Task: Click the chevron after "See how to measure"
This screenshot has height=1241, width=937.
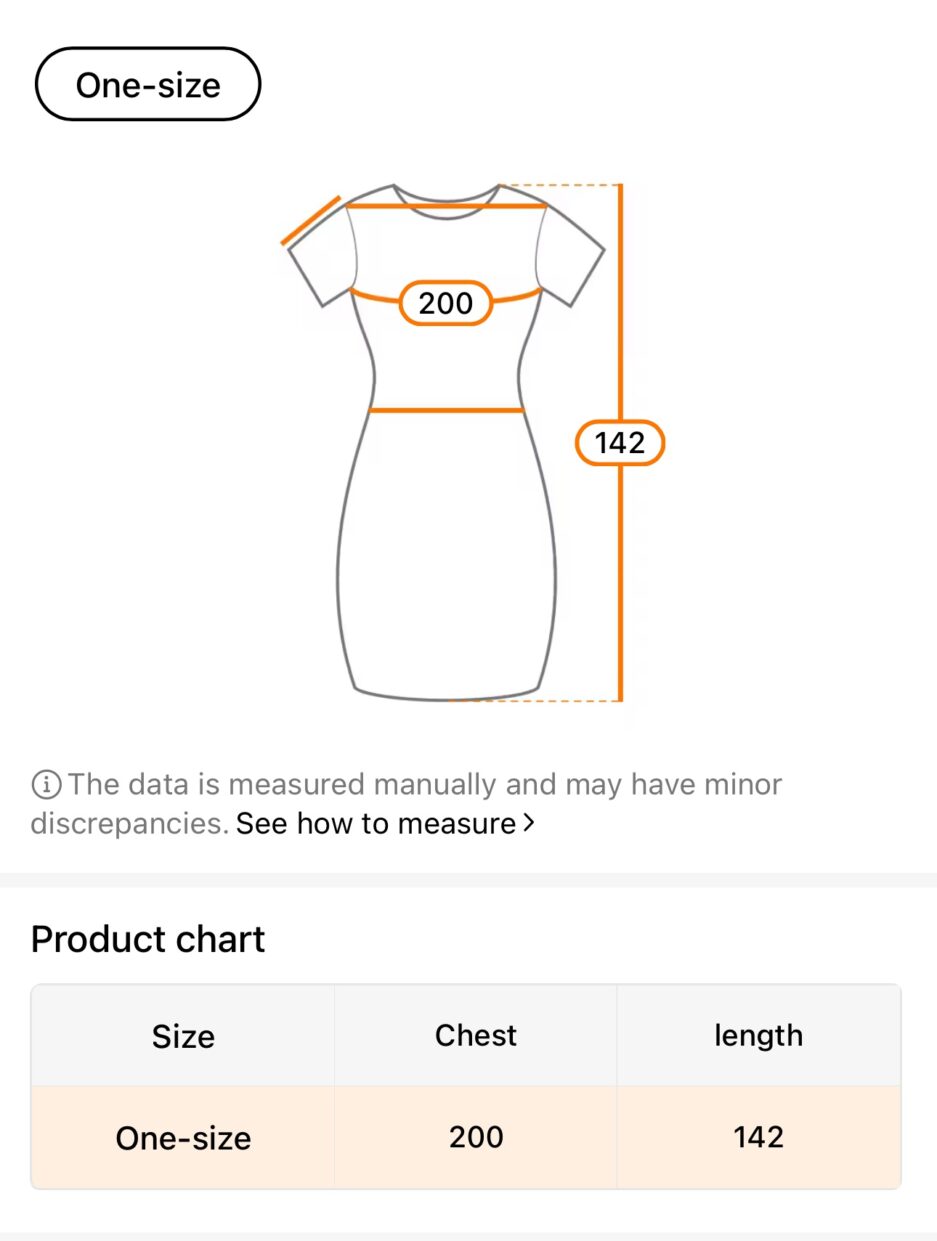Action: [529, 824]
